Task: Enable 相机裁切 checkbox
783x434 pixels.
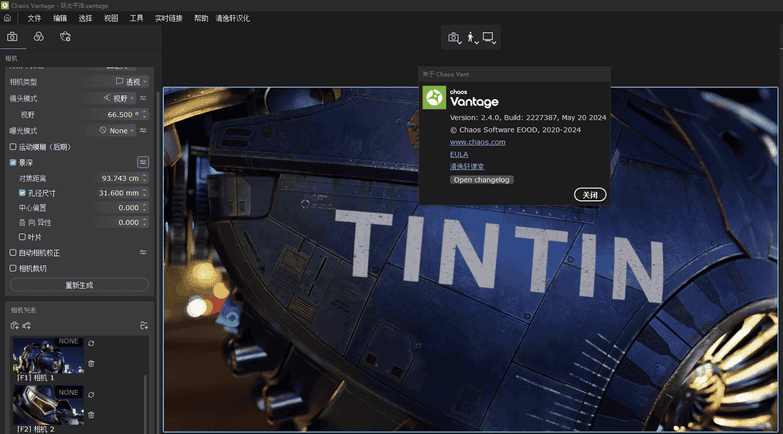Action: [13, 268]
